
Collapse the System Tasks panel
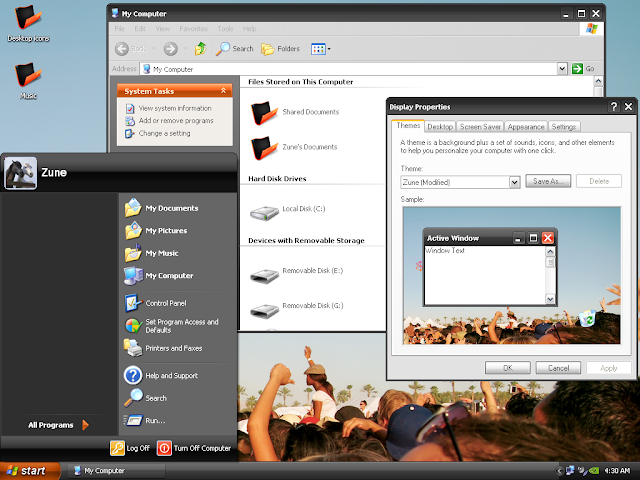click(x=223, y=91)
